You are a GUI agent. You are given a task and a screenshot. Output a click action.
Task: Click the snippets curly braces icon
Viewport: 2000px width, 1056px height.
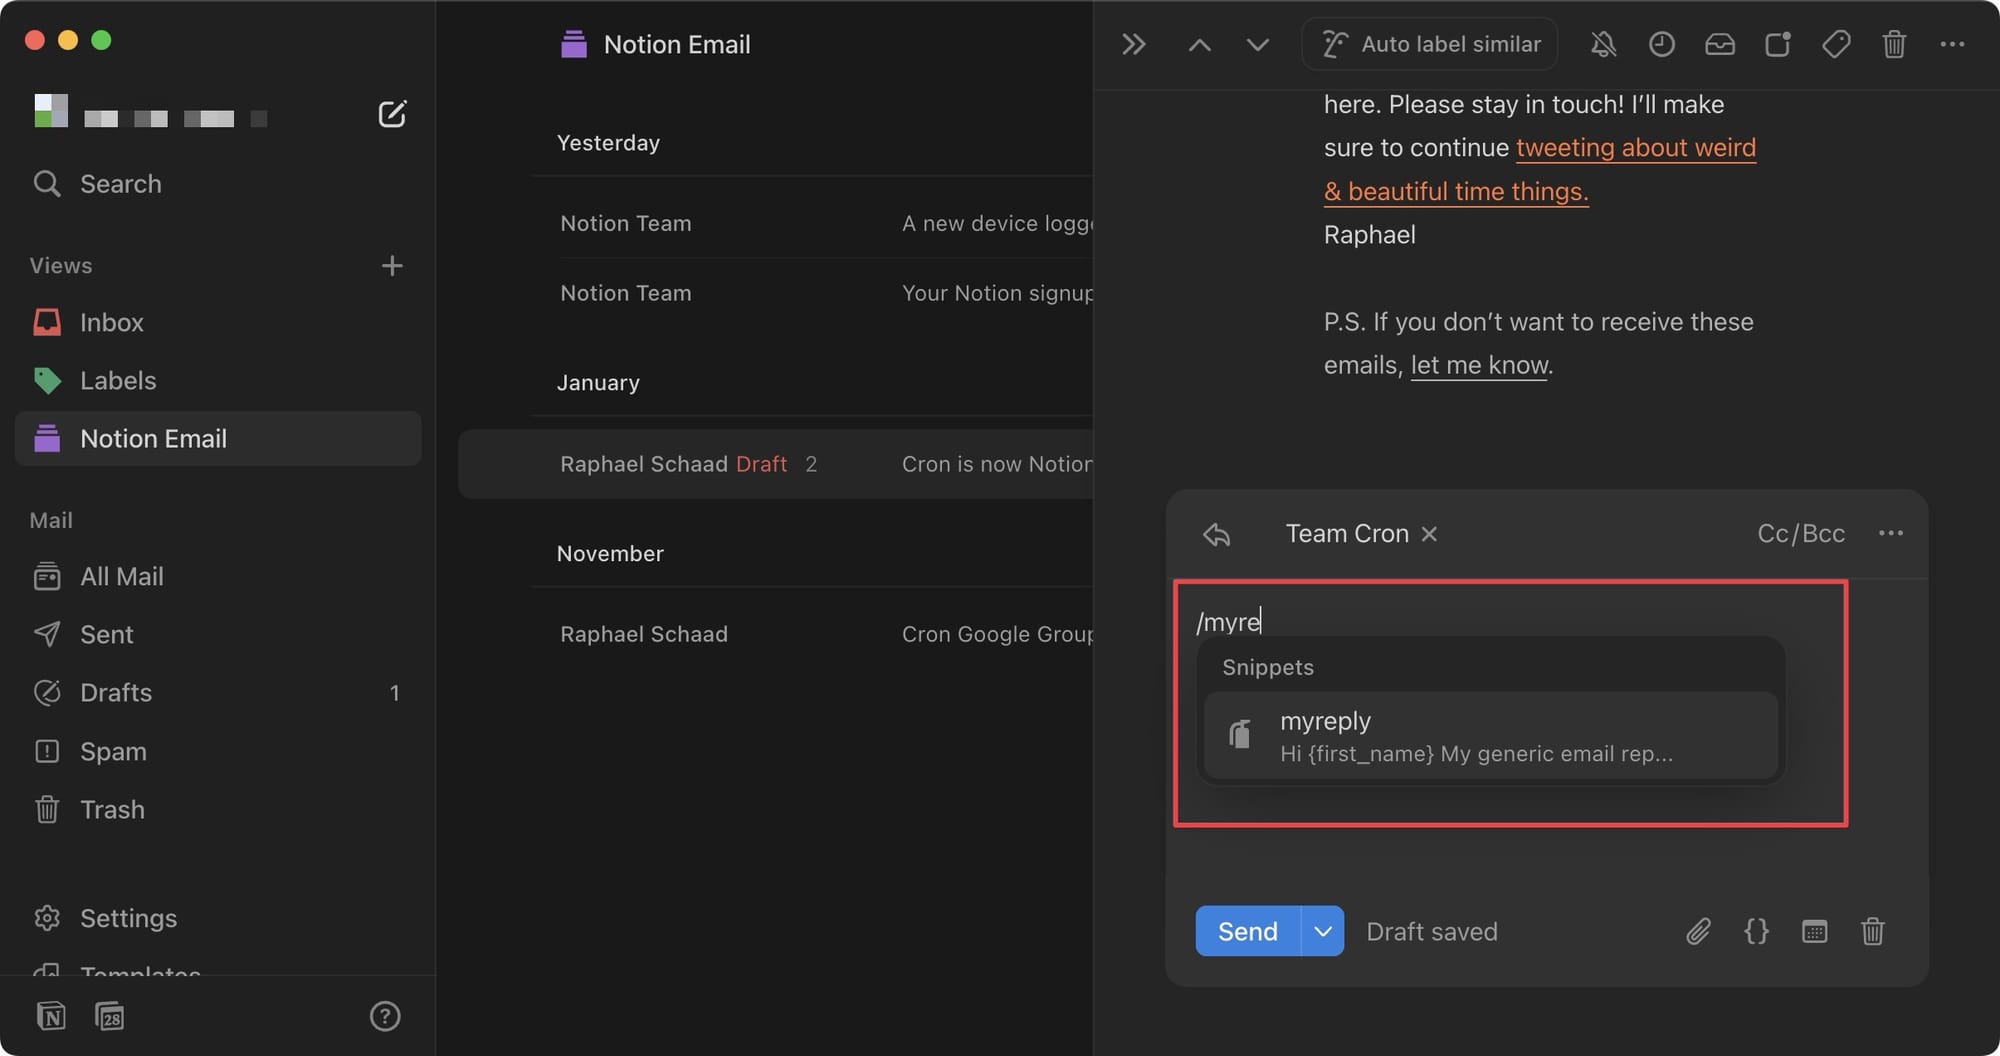pos(1756,931)
